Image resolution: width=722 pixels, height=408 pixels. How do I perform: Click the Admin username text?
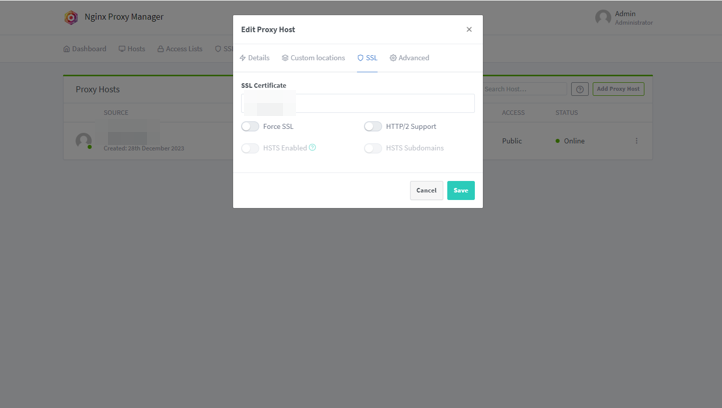pos(625,14)
